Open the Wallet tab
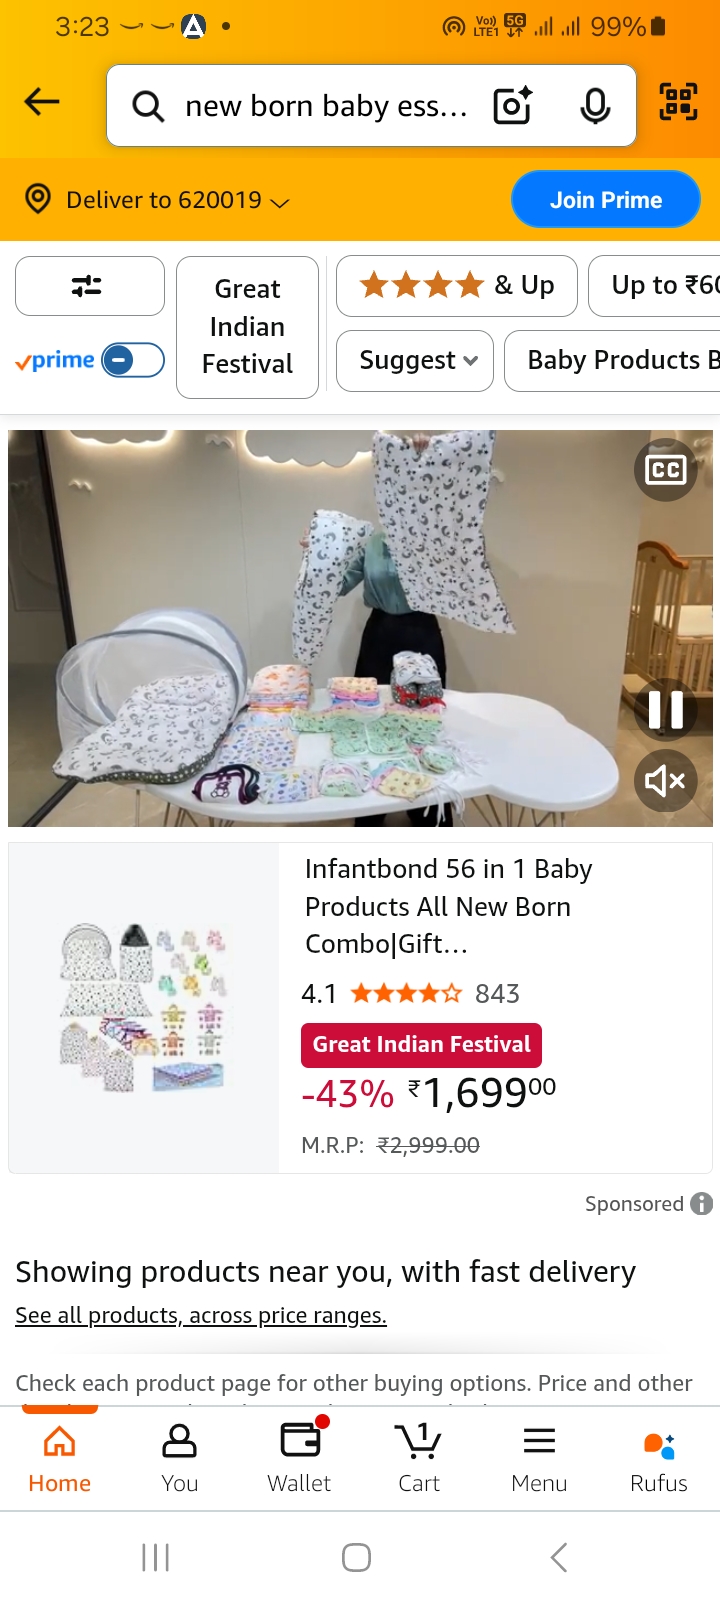Image resolution: width=720 pixels, height=1600 pixels. coord(299,1459)
